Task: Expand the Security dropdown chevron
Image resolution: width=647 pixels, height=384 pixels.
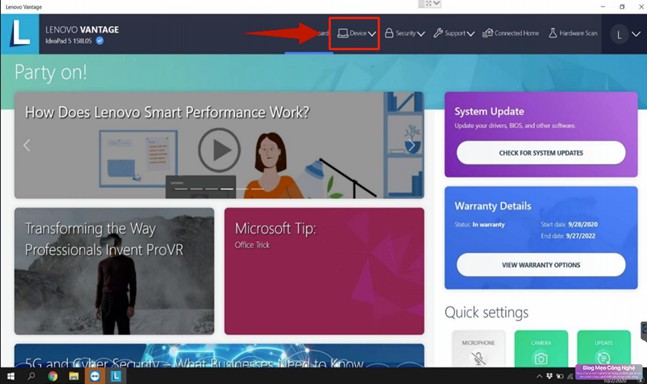Action: click(421, 34)
